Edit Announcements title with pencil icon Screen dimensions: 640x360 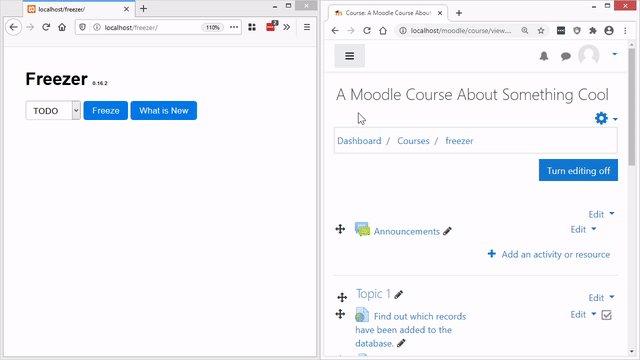447,231
